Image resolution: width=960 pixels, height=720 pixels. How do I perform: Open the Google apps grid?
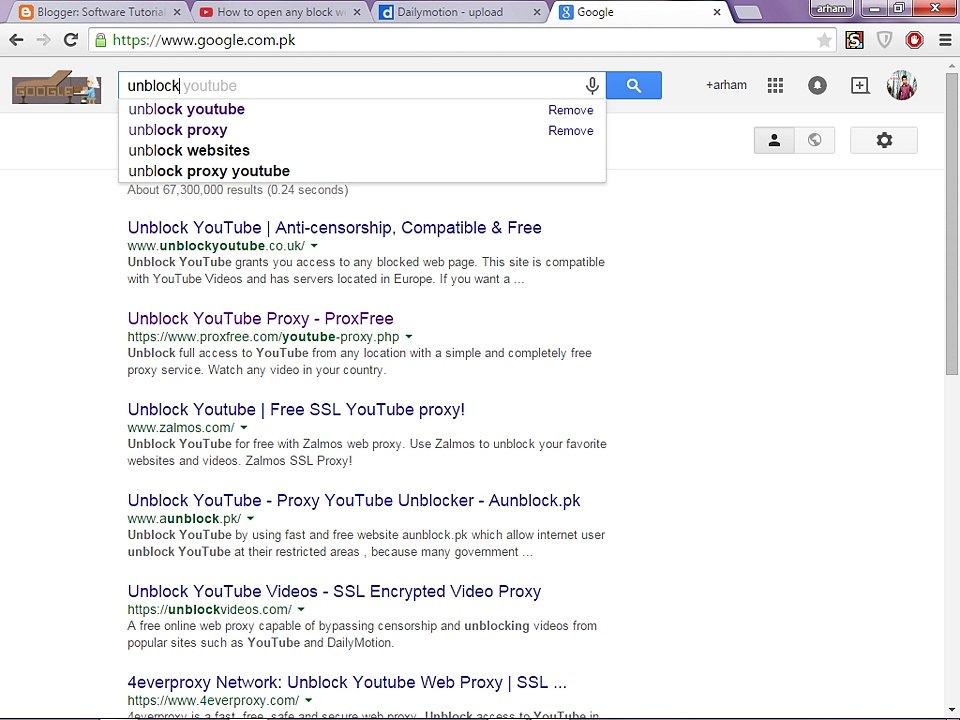(775, 86)
